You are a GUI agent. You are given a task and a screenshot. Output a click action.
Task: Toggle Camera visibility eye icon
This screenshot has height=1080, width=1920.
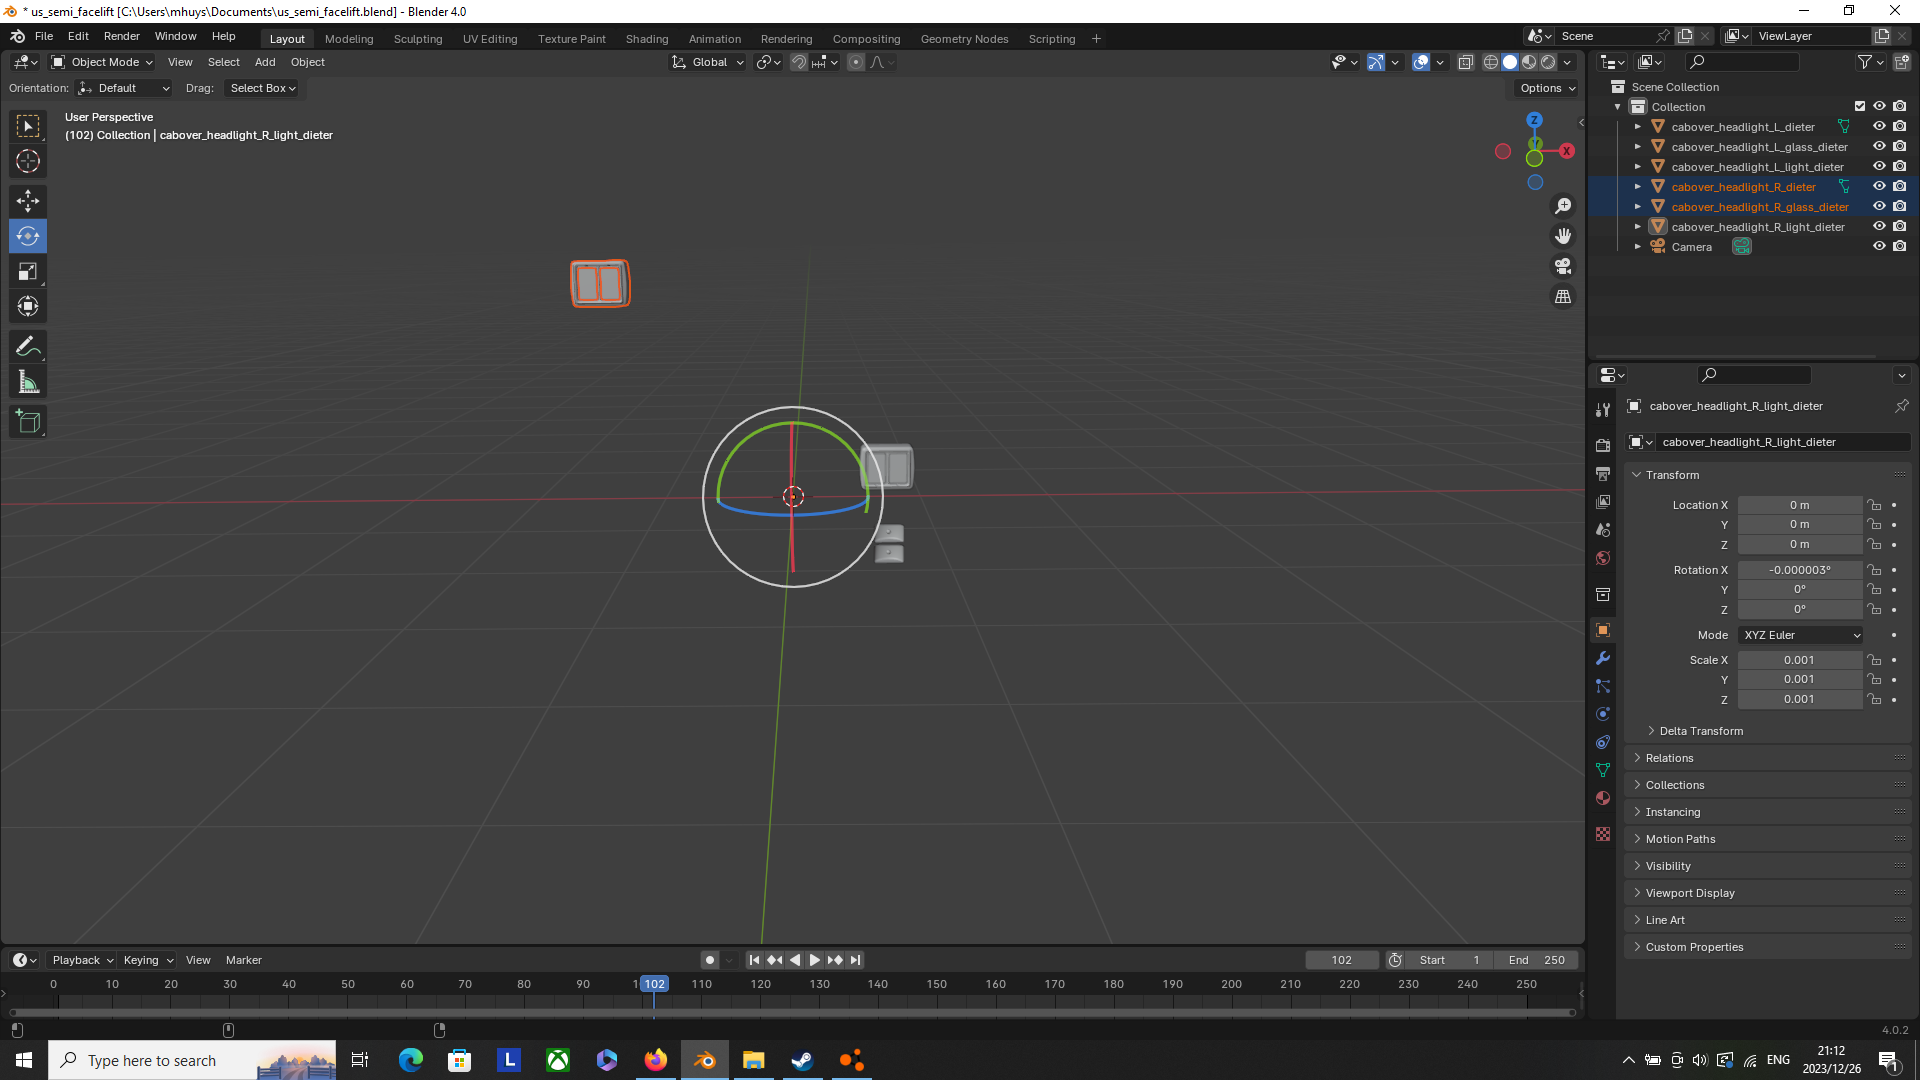click(1879, 247)
